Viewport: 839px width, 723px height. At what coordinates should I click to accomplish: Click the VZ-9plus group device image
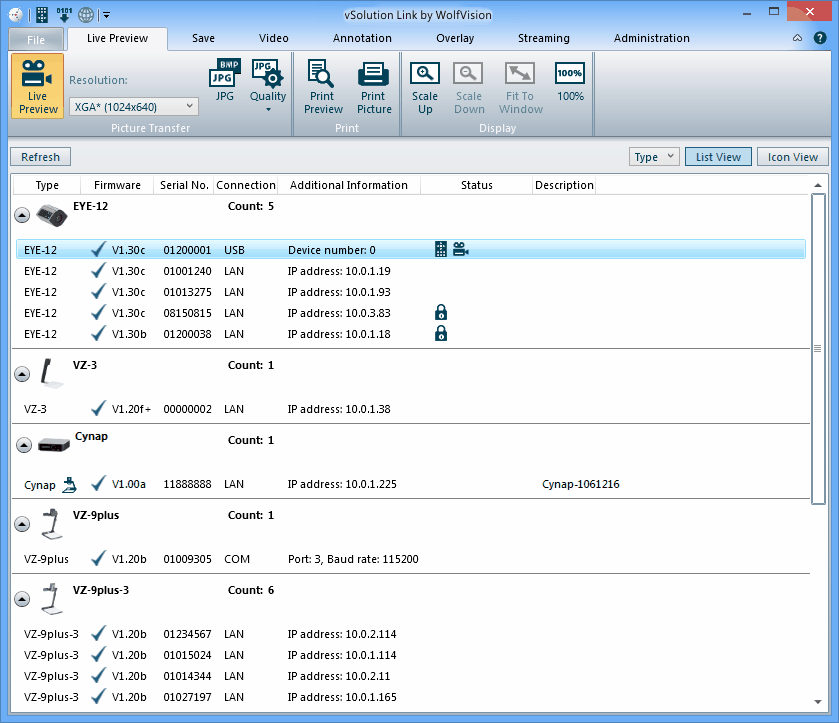pyautogui.click(x=51, y=523)
